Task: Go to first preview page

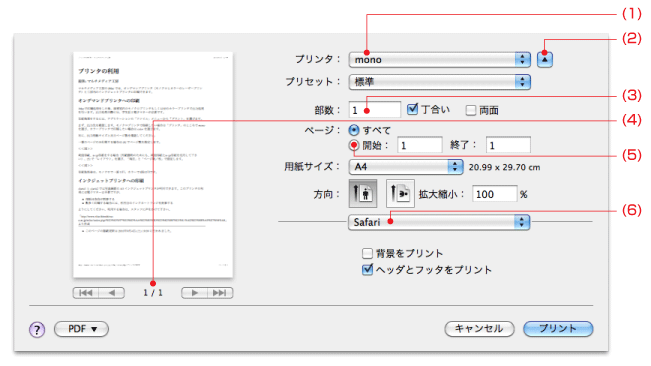Action: [86, 293]
